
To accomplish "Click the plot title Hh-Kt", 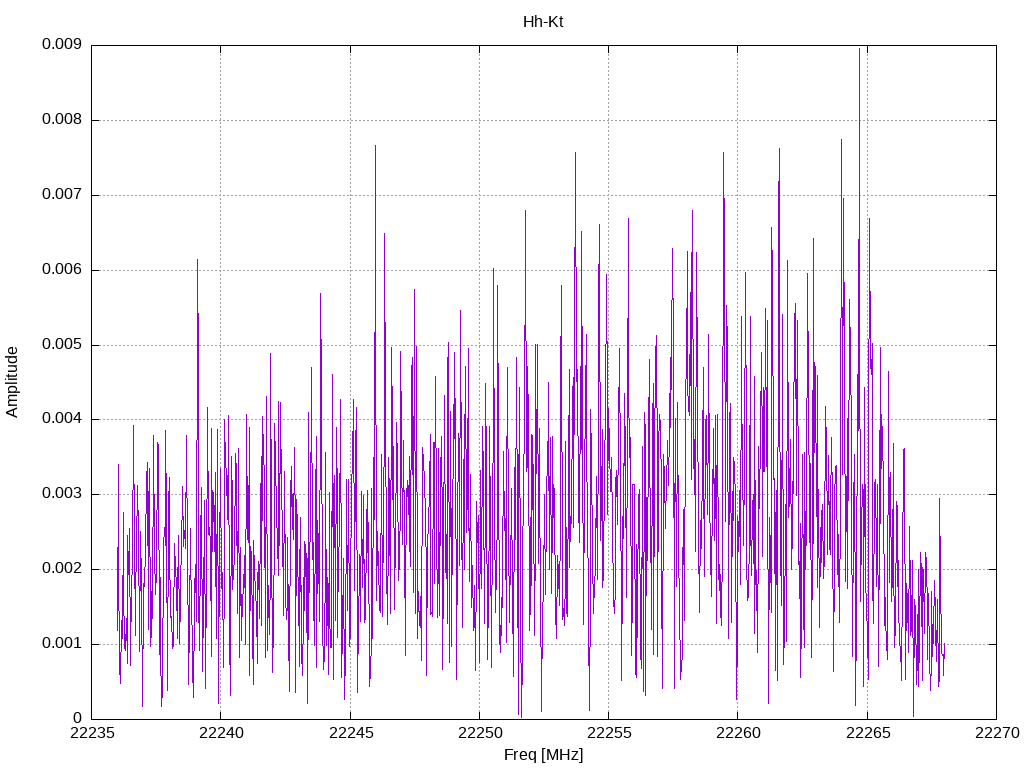I will coord(543,22).
